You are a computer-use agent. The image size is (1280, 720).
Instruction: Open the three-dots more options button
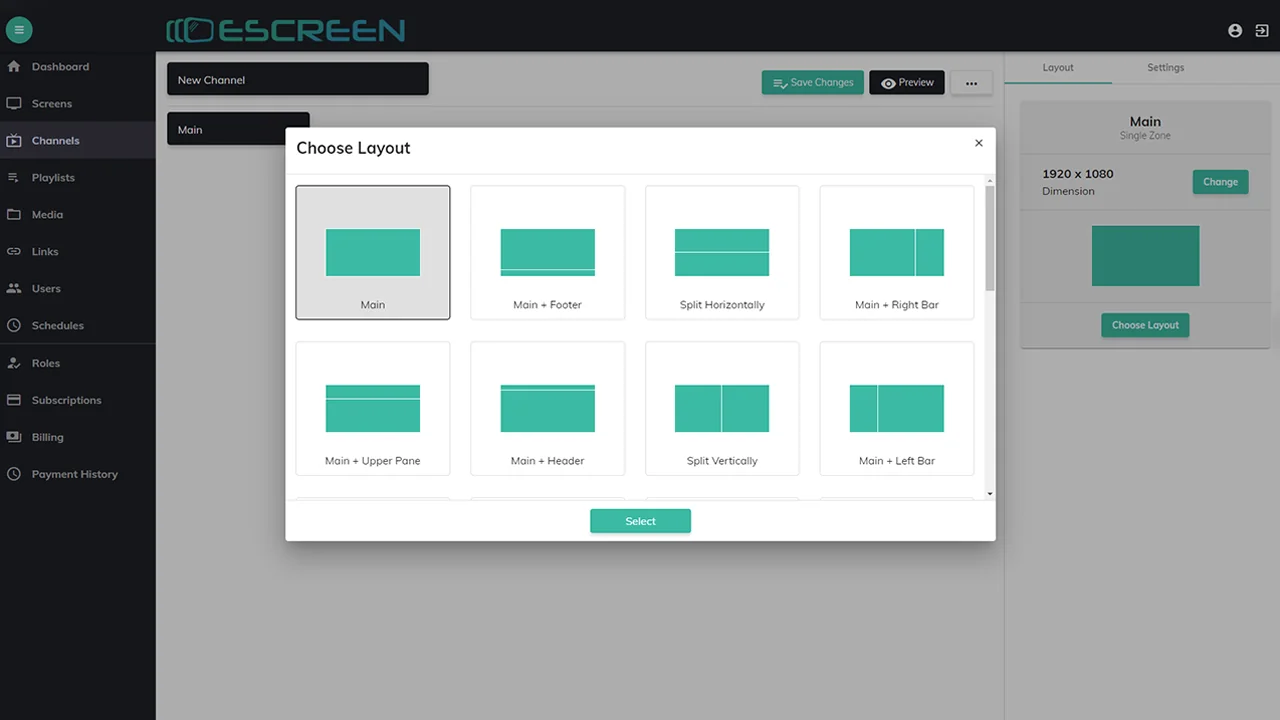tap(971, 83)
